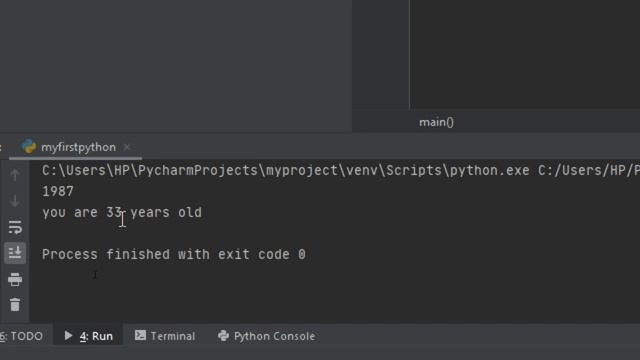Click the python.exe path line in the console
Screen dimensions: 640x360
[341, 170]
